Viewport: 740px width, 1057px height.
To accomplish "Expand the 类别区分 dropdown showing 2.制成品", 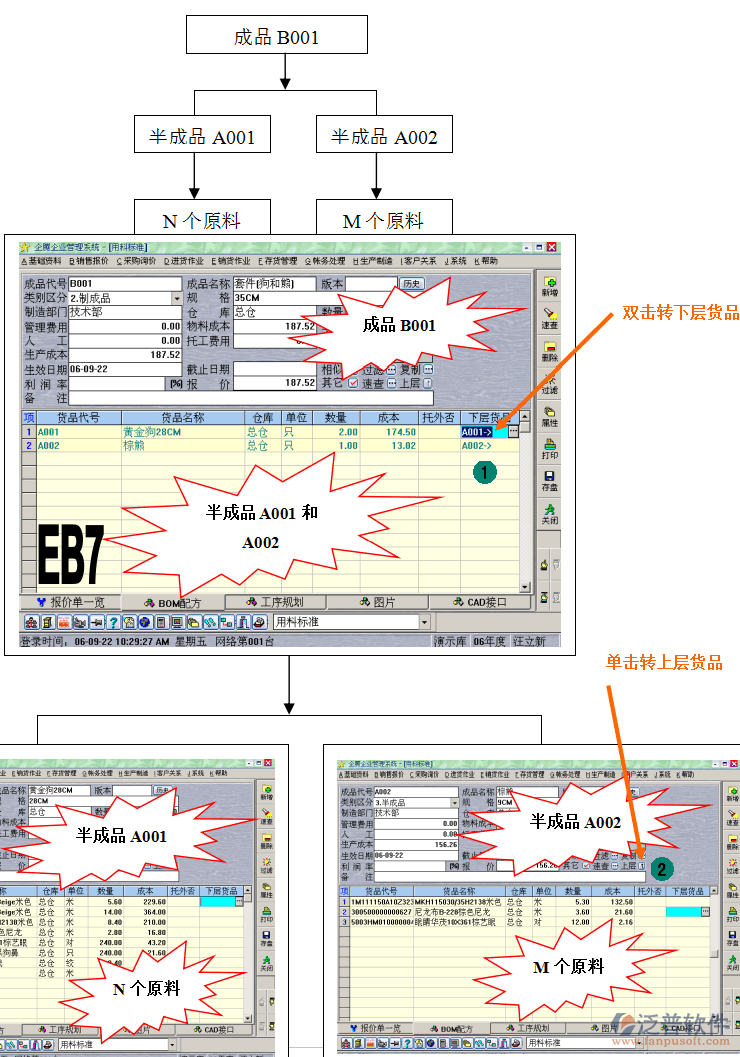I will (177, 298).
